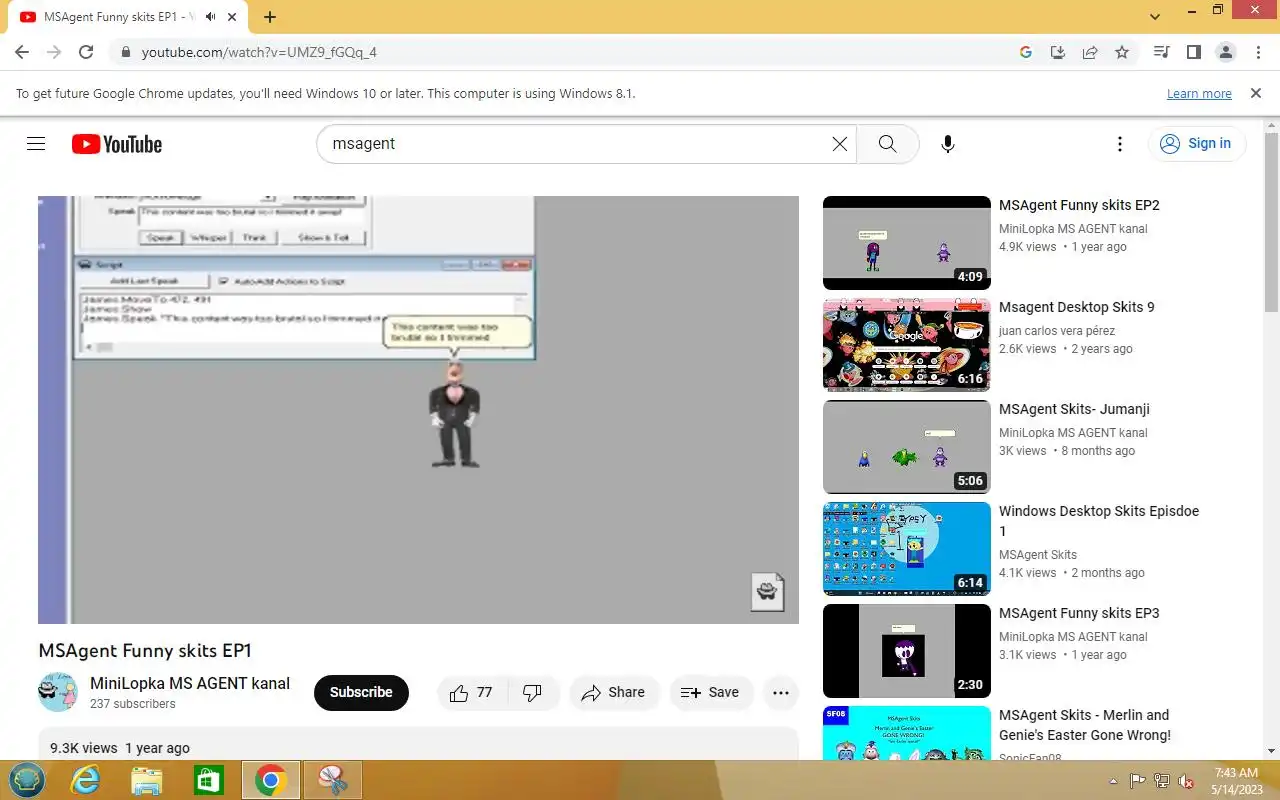Open MSAgent Funny skits EP2 thumbnail
Image resolution: width=1280 pixels, height=800 pixels.
coord(907,243)
